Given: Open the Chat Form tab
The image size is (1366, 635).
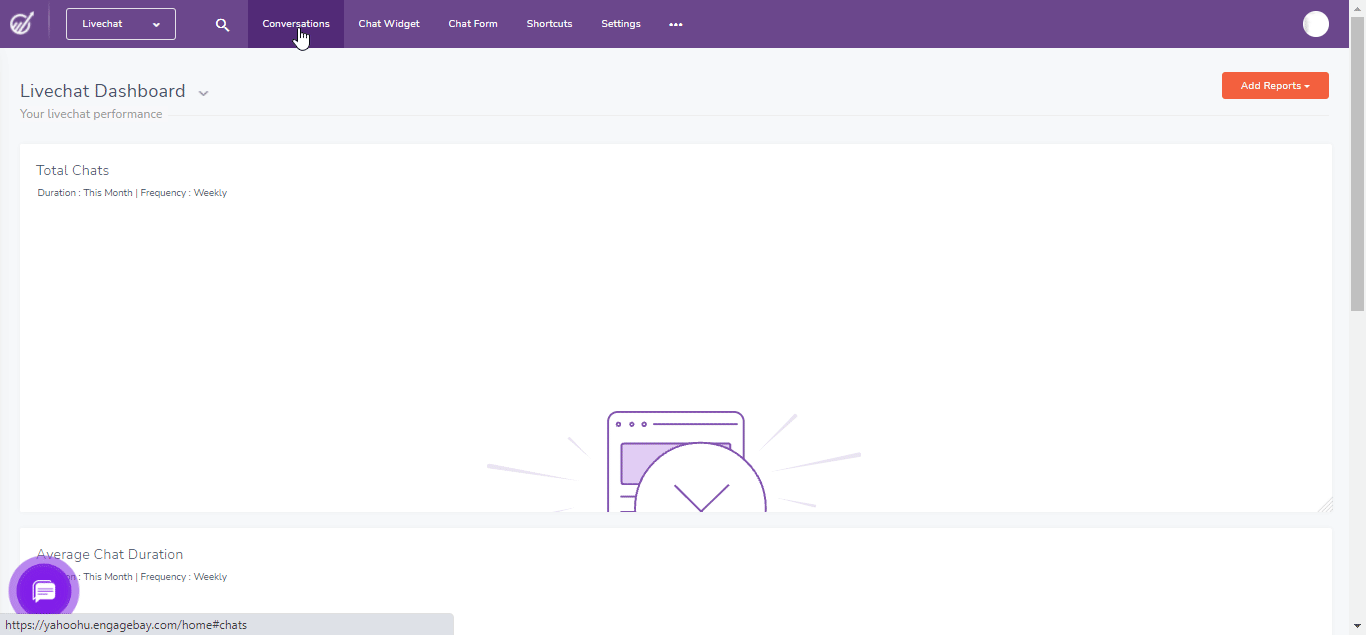Looking at the screenshot, I should click(473, 24).
